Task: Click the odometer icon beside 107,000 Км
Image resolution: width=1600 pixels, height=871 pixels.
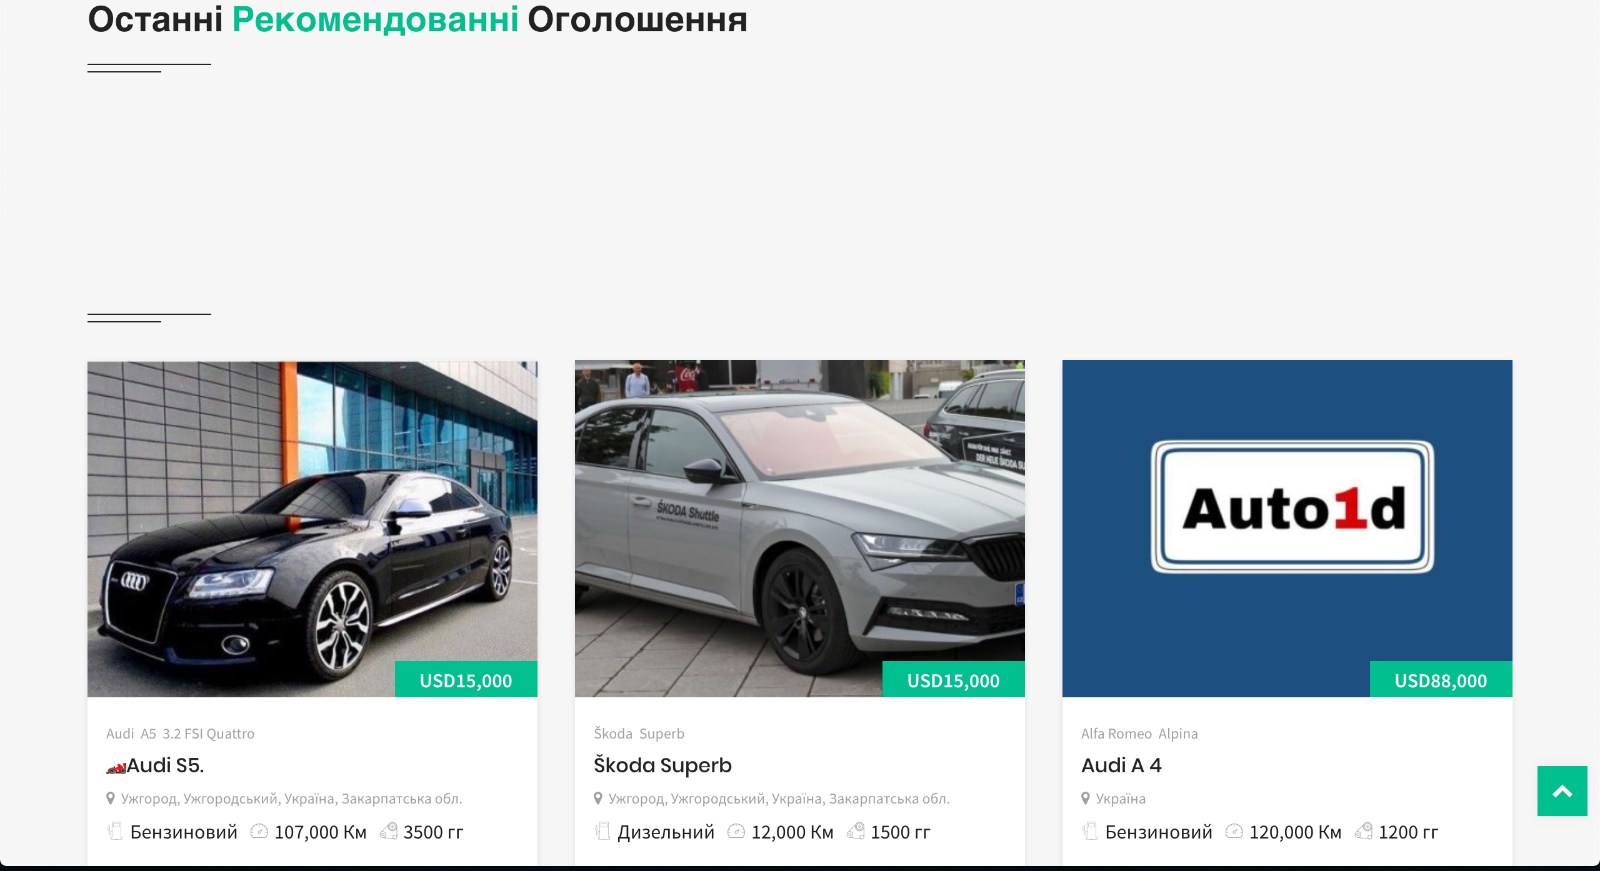Action: tap(259, 831)
